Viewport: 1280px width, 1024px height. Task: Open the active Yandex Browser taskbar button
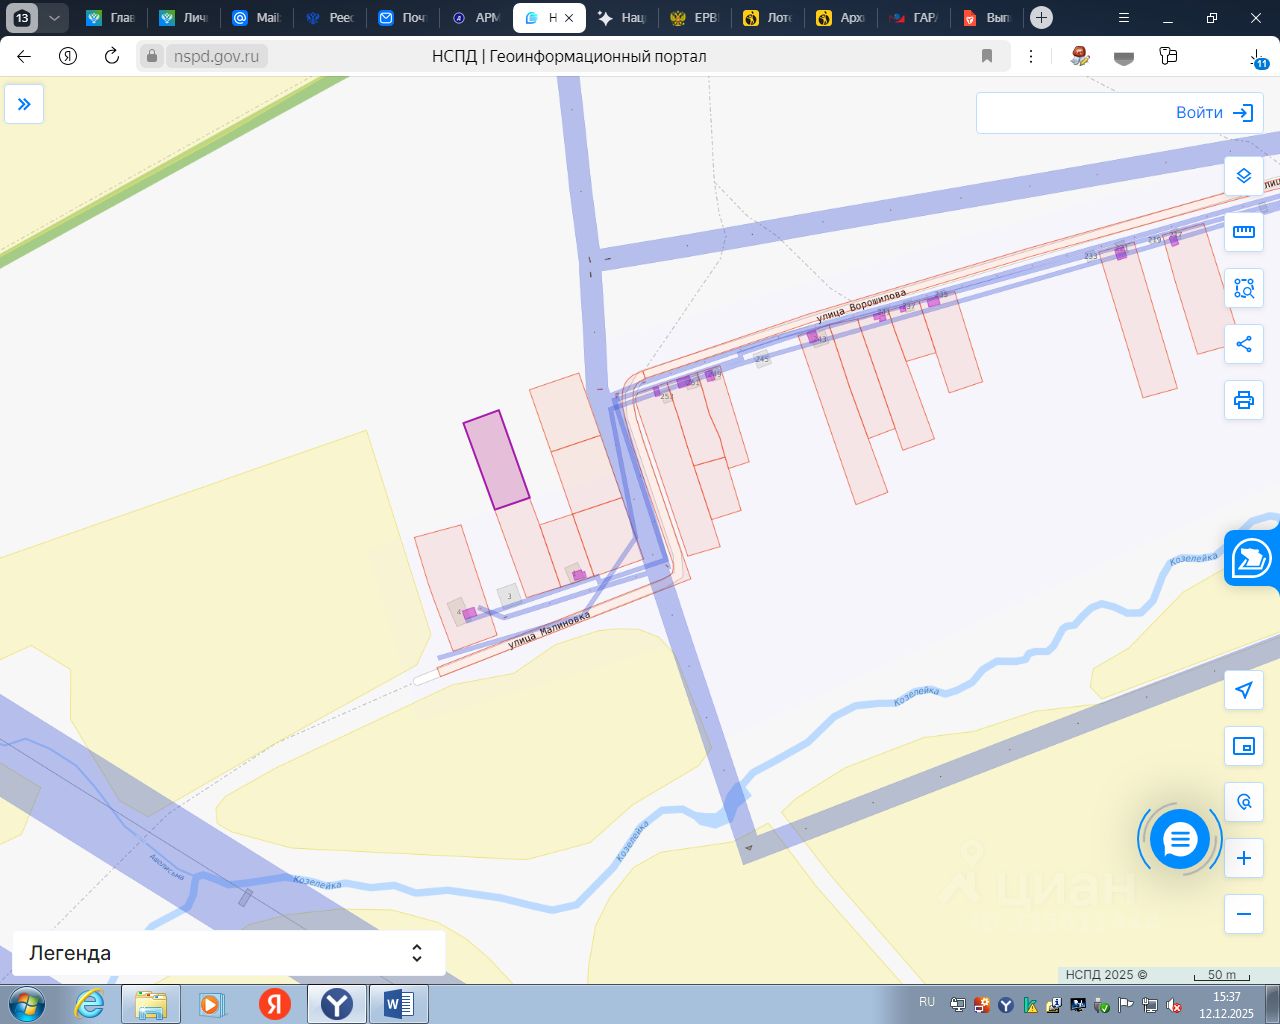click(x=337, y=1004)
